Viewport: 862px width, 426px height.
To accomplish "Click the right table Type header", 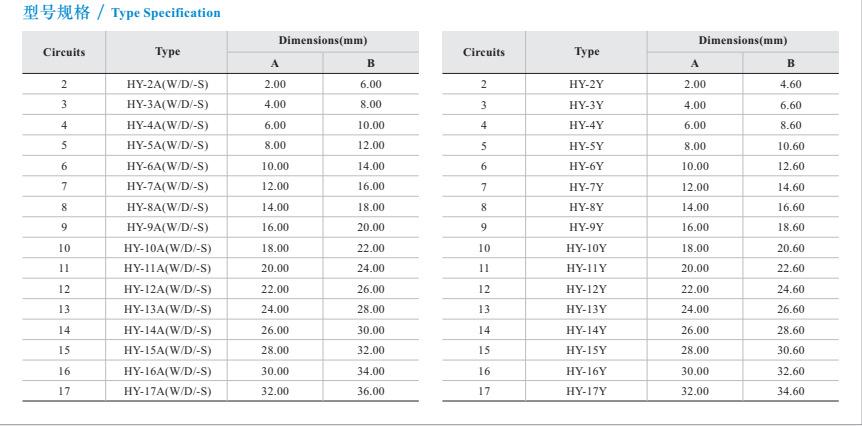I will (x=586, y=52).
